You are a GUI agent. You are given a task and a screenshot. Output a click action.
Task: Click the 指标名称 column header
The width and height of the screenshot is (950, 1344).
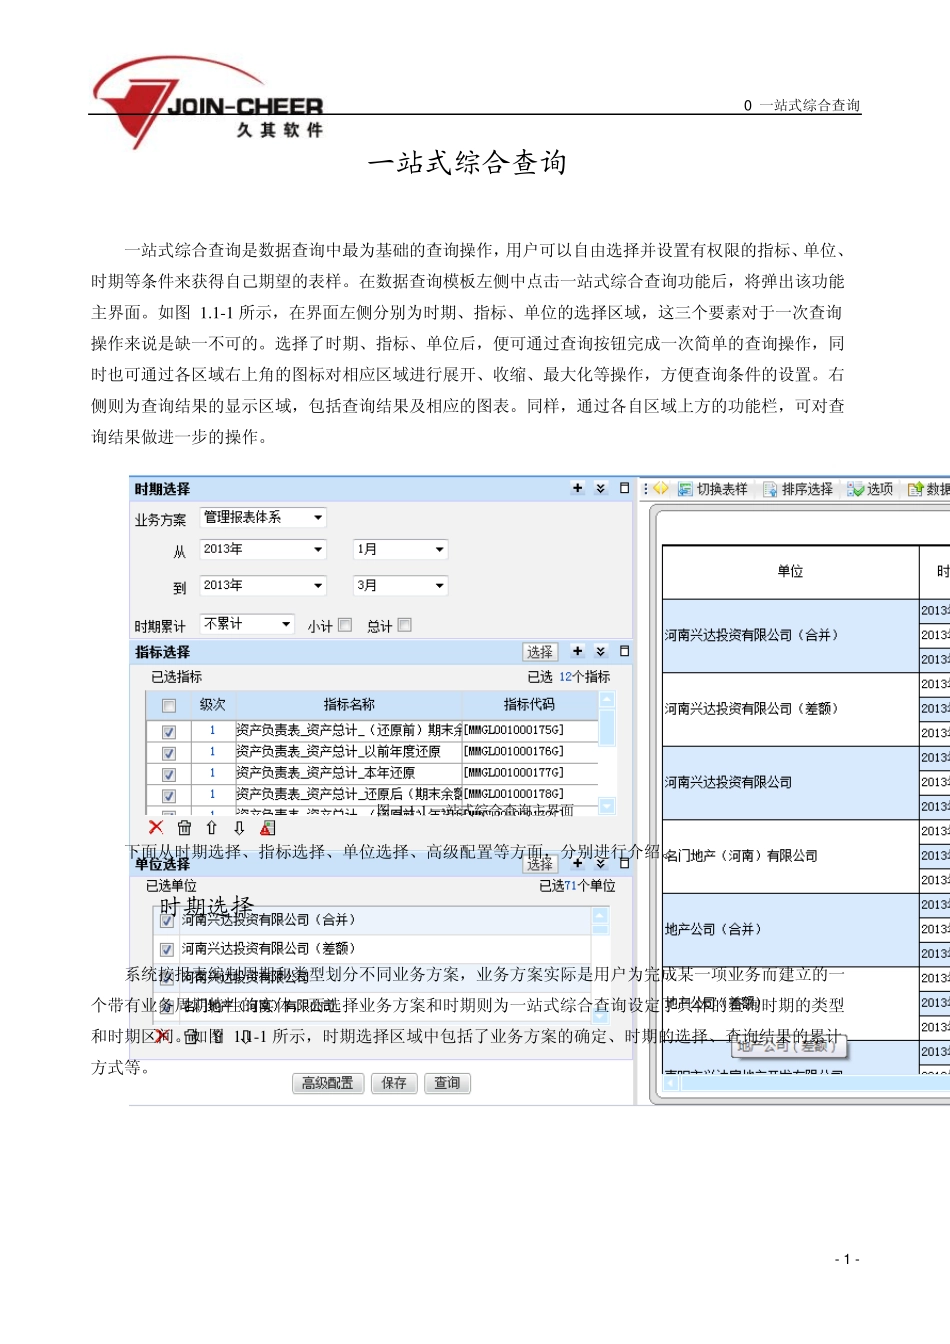349,704
